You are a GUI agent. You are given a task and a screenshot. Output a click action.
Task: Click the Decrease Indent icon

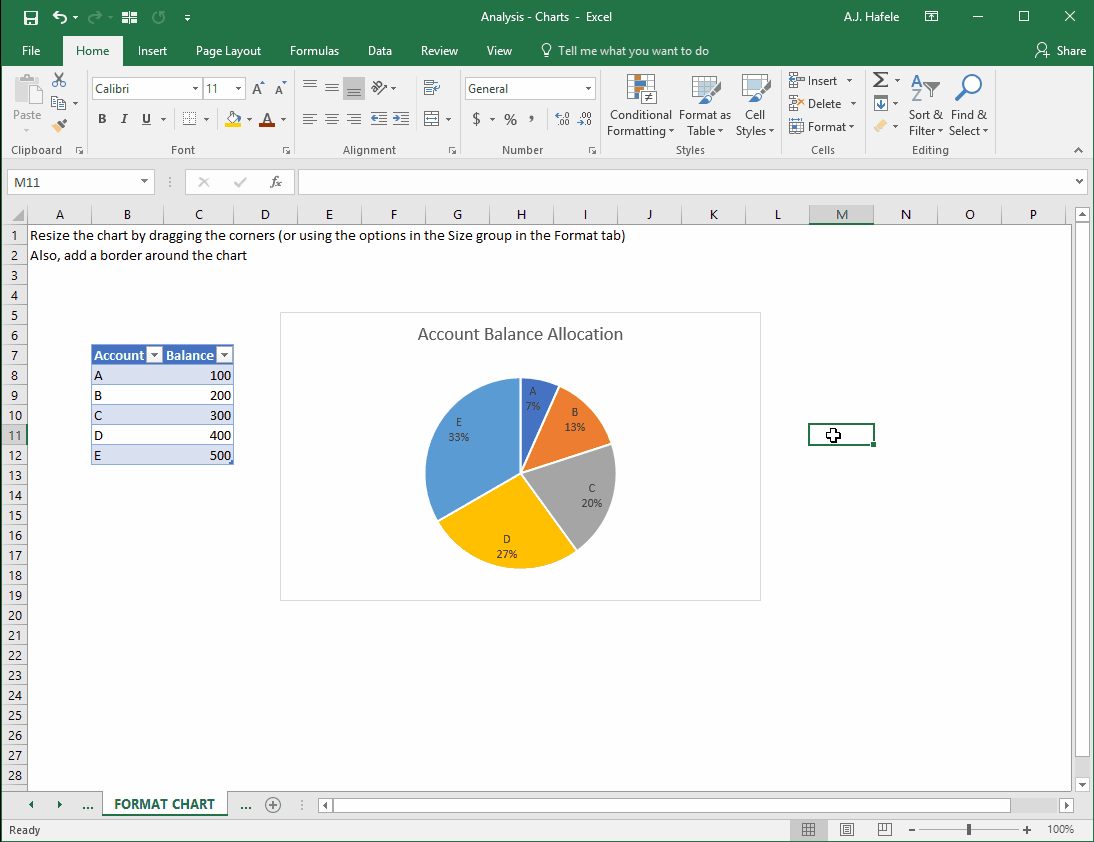(378, 119)
